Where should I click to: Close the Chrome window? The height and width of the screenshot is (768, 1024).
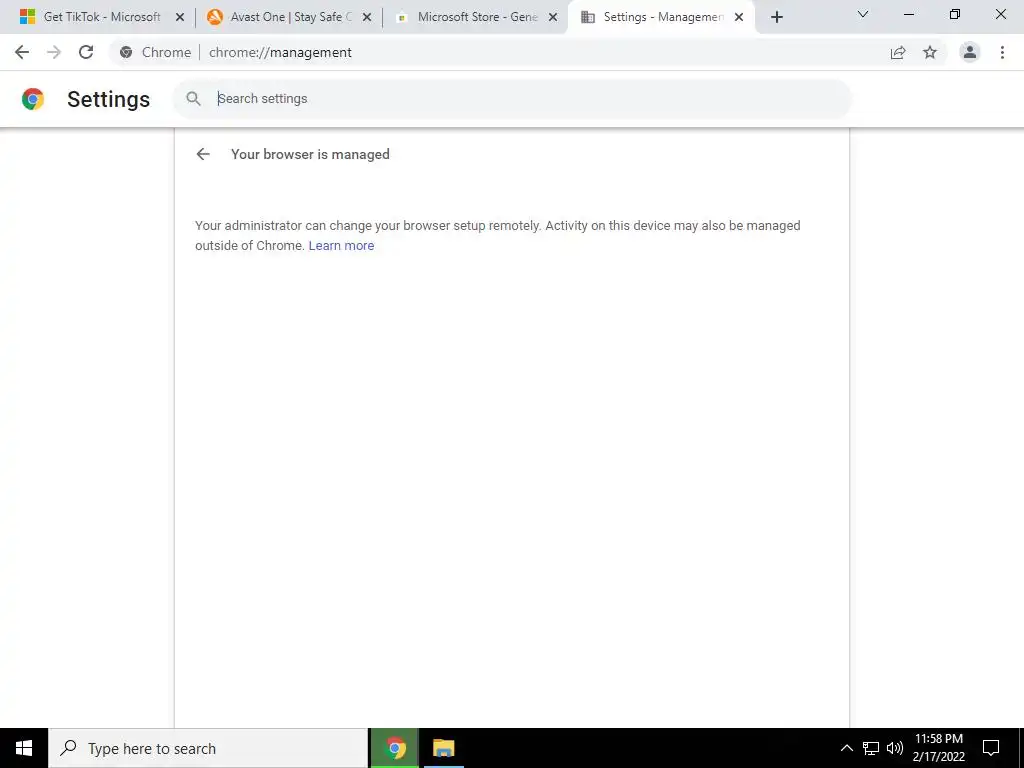[1000, 14]
